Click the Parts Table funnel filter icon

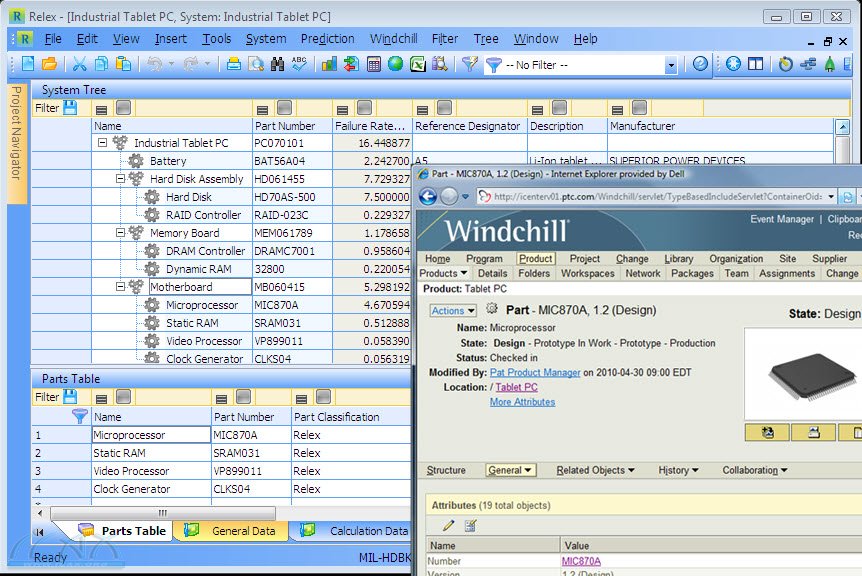click(x=80, y=416)
